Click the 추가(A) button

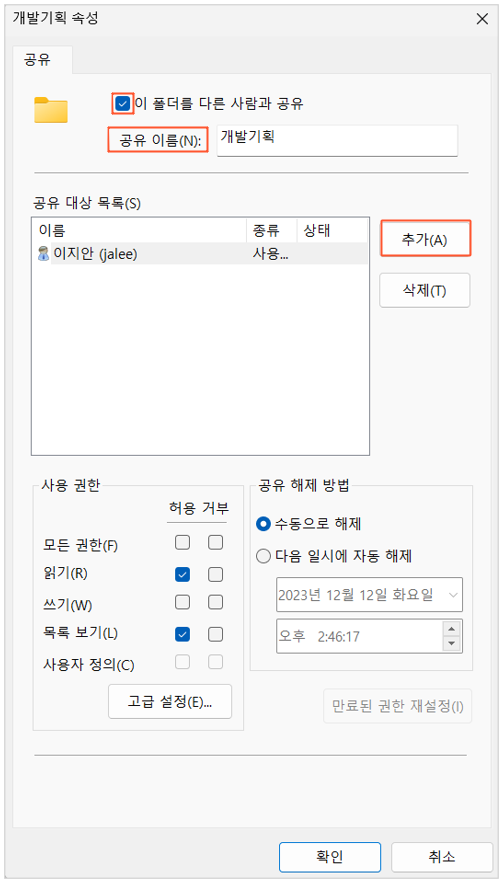point(425,239)
